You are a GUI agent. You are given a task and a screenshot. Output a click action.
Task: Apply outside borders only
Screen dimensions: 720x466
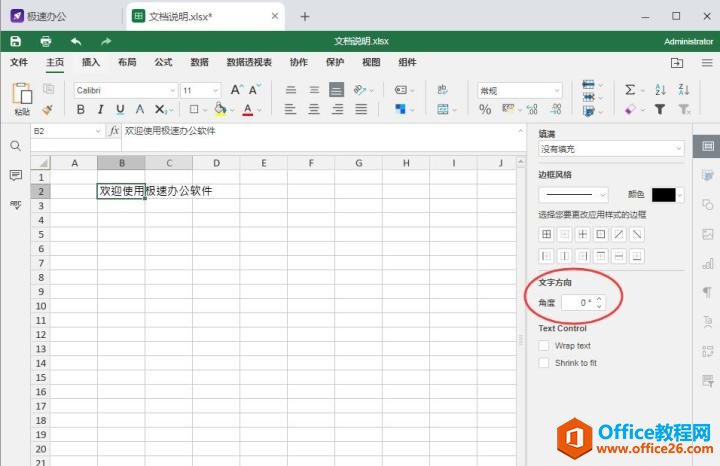point(601,235)
